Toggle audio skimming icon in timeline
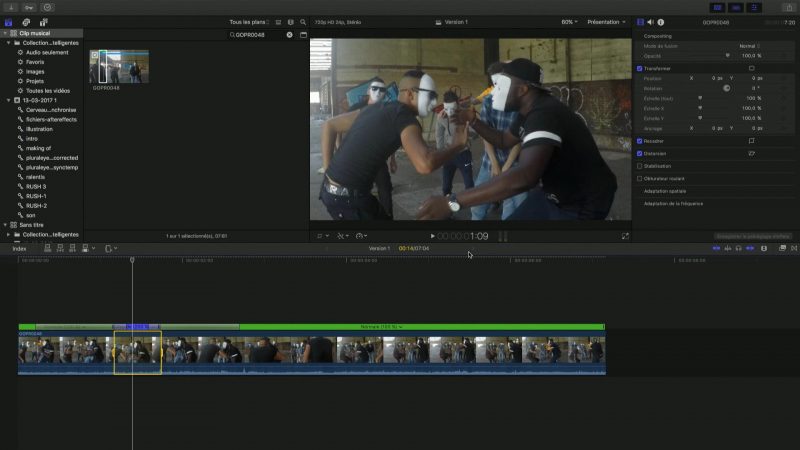The width and height of the screenshot is (800, 450). click(x=728, y=248)
